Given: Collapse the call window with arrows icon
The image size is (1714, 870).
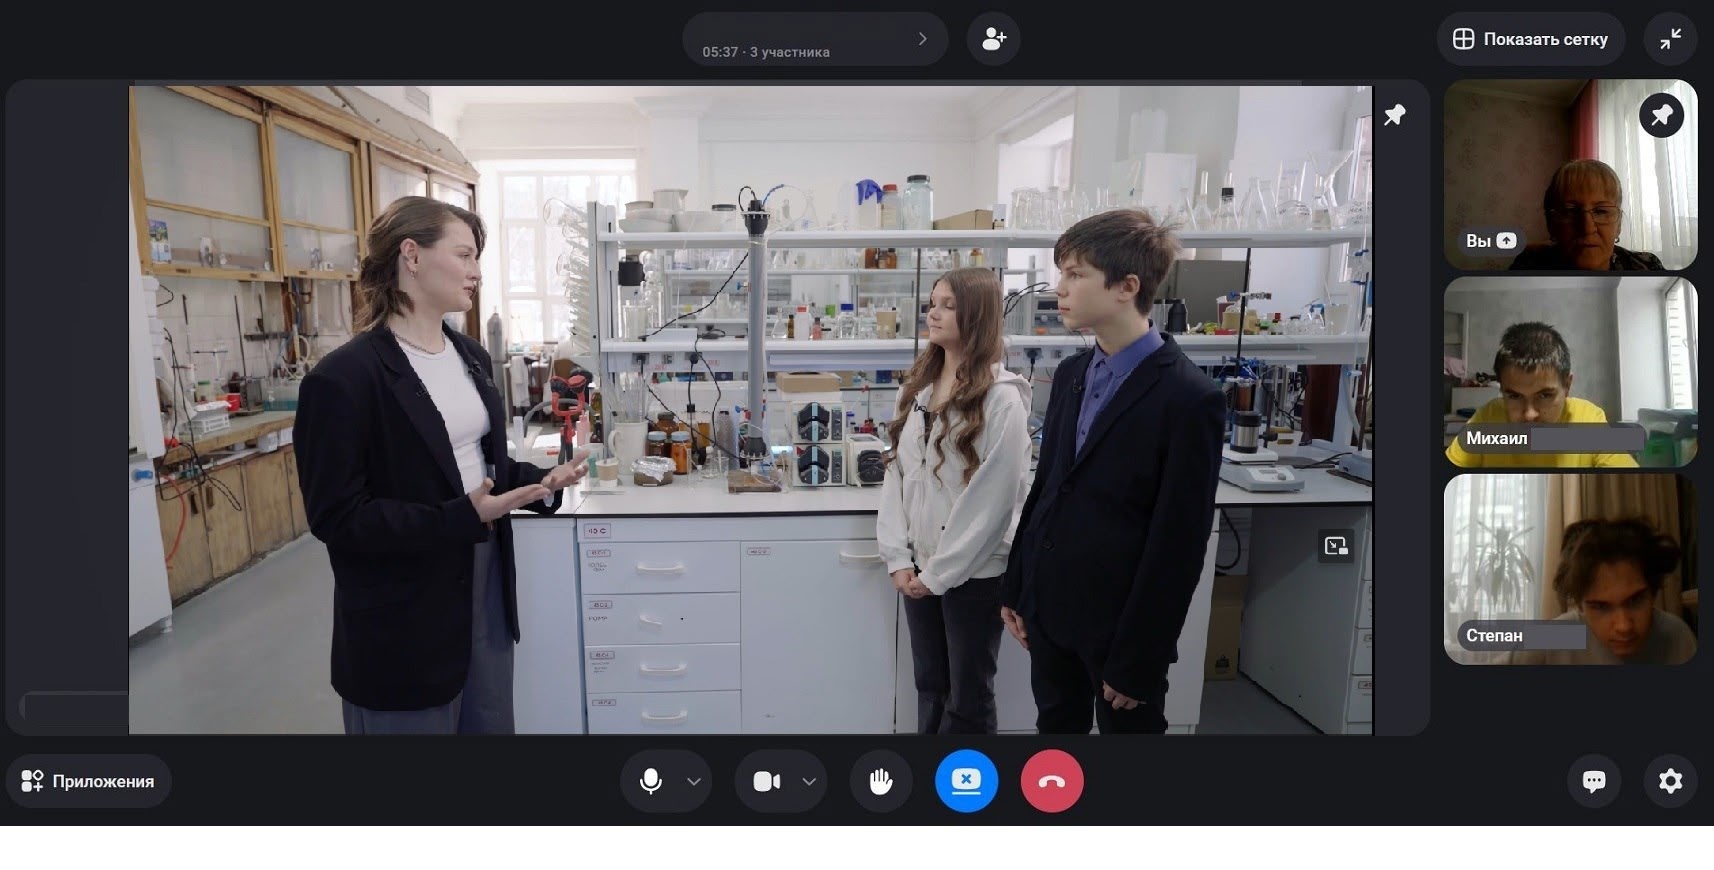Looking at the screenshot, I should coord(1670,39).
